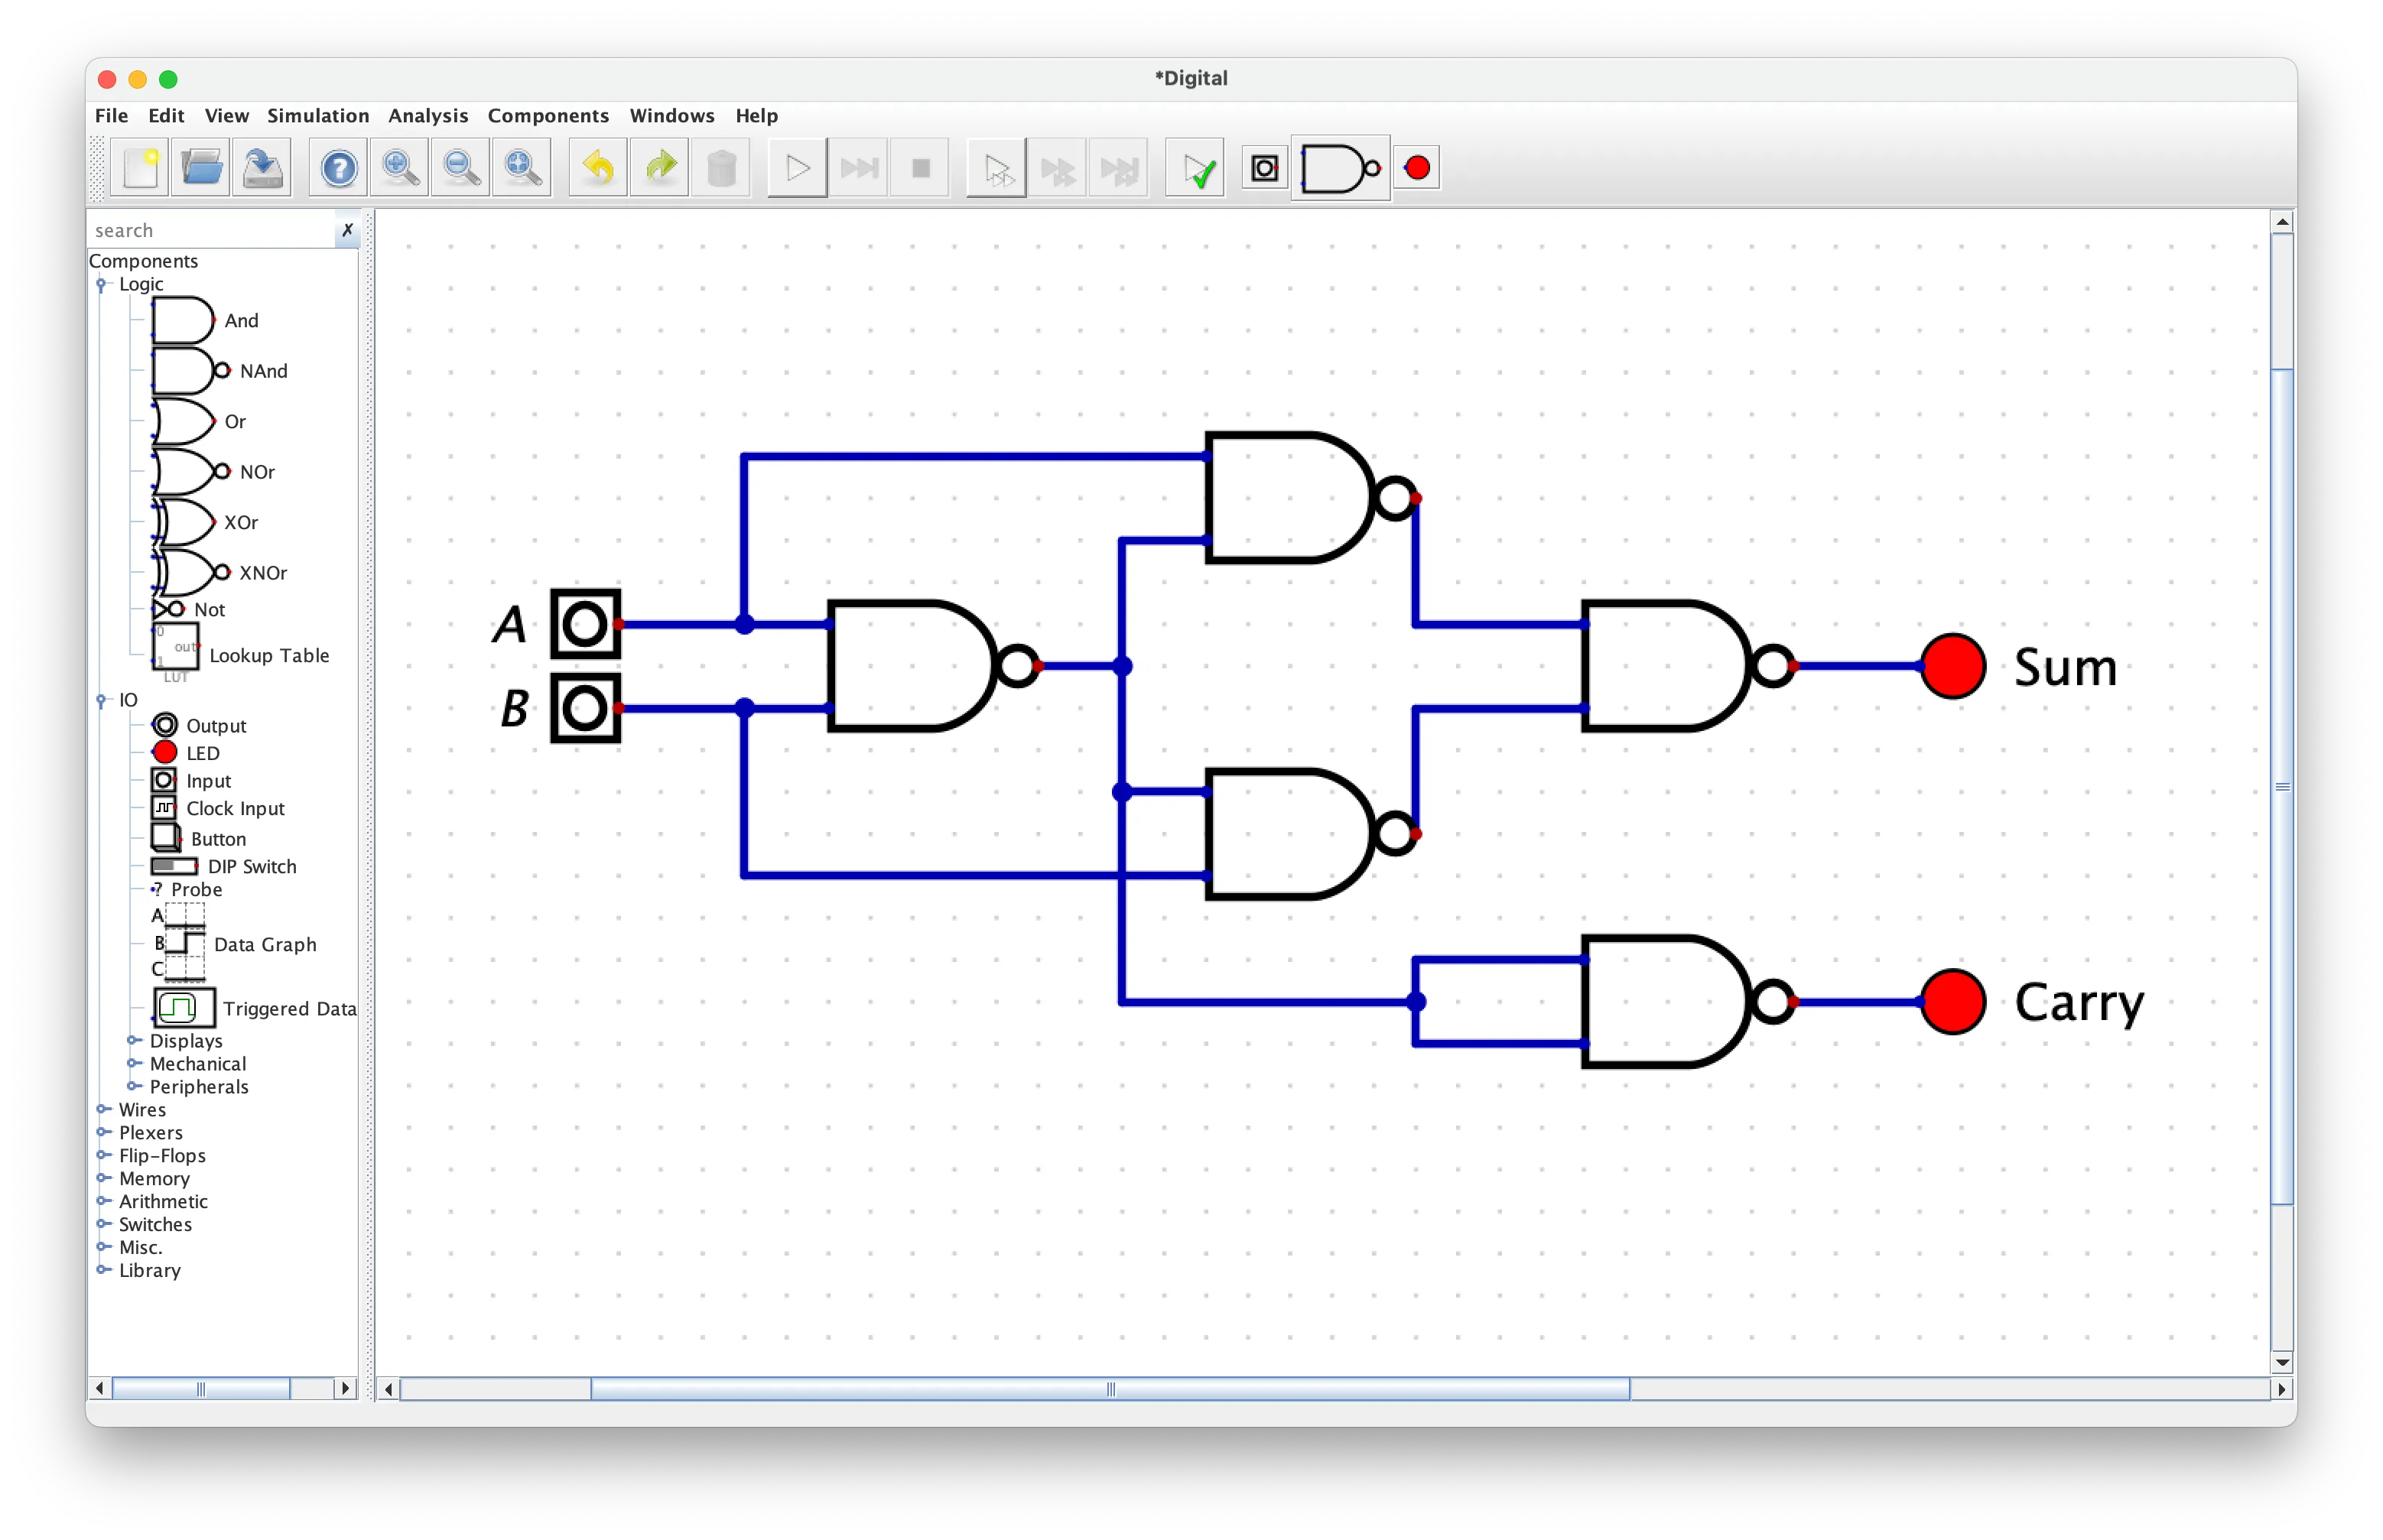This screenshot has height=1540, width=2383.
Task: Open the Edit menu
Action: 166,116
